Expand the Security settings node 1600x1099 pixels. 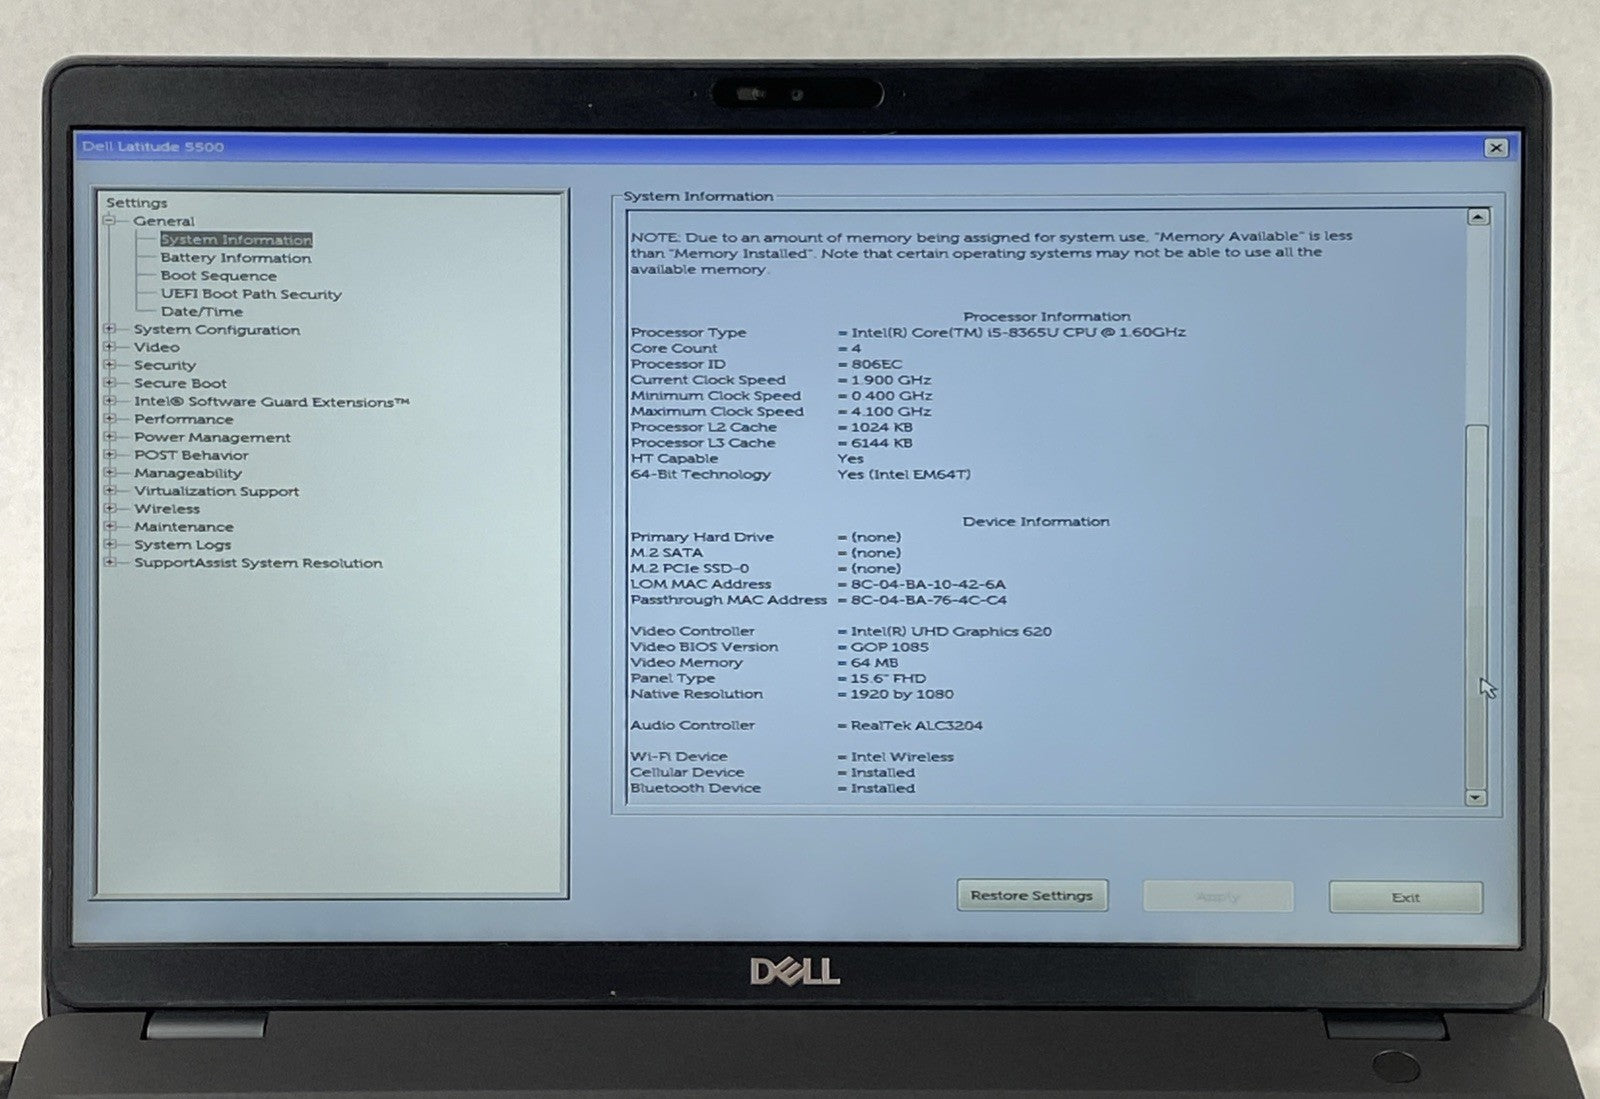point(110,365)
